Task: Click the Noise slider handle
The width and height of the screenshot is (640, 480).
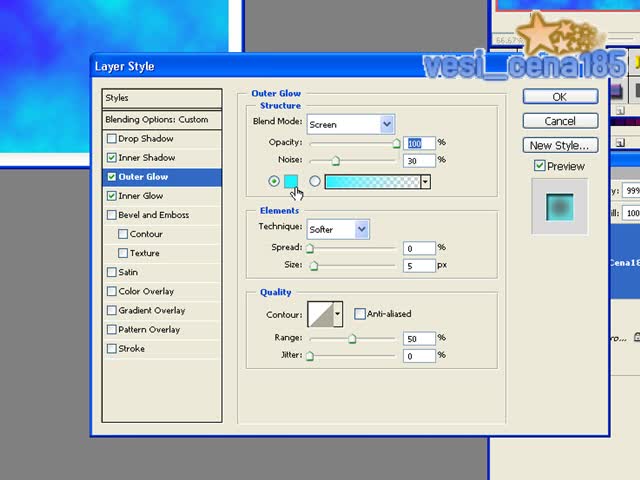Action: (336, 161)
